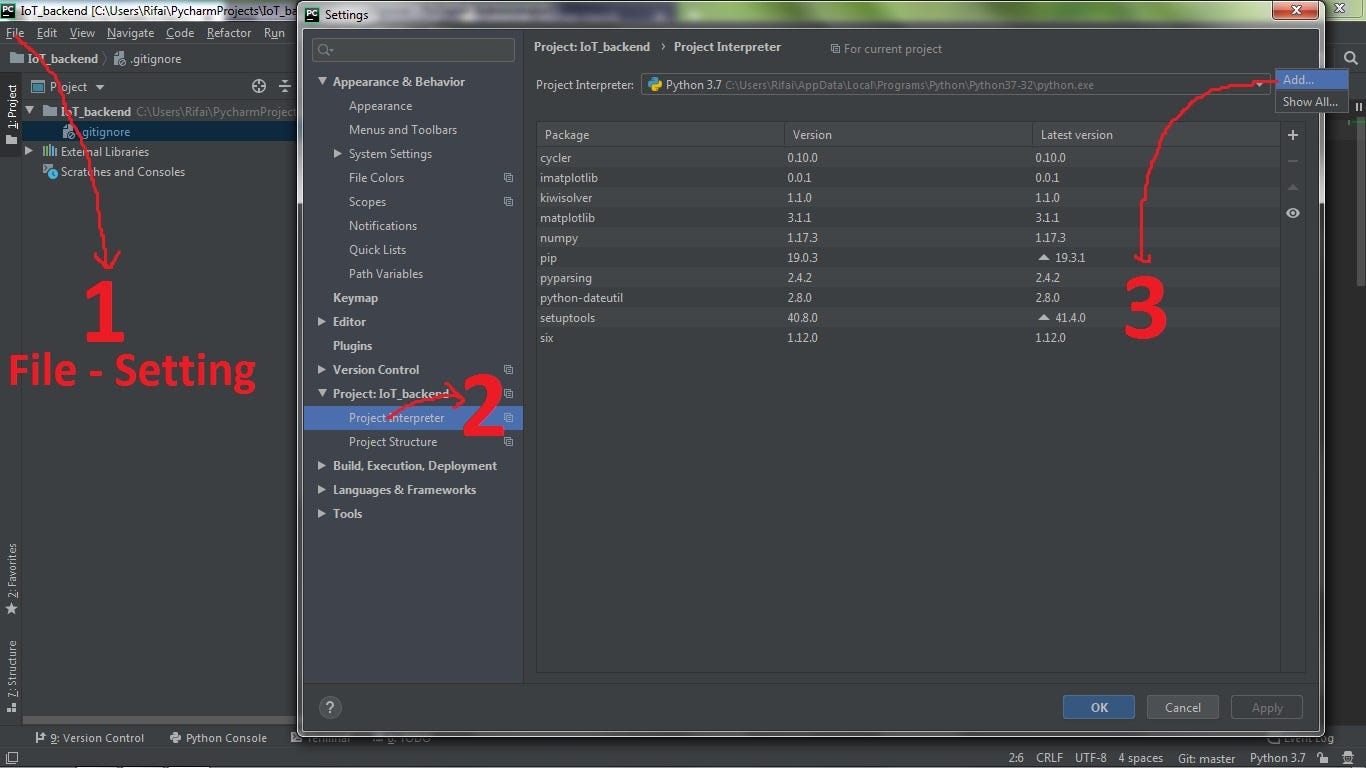Select Plugins settings item
This screenshot has height=768, width=1366.
pos(352,346)
